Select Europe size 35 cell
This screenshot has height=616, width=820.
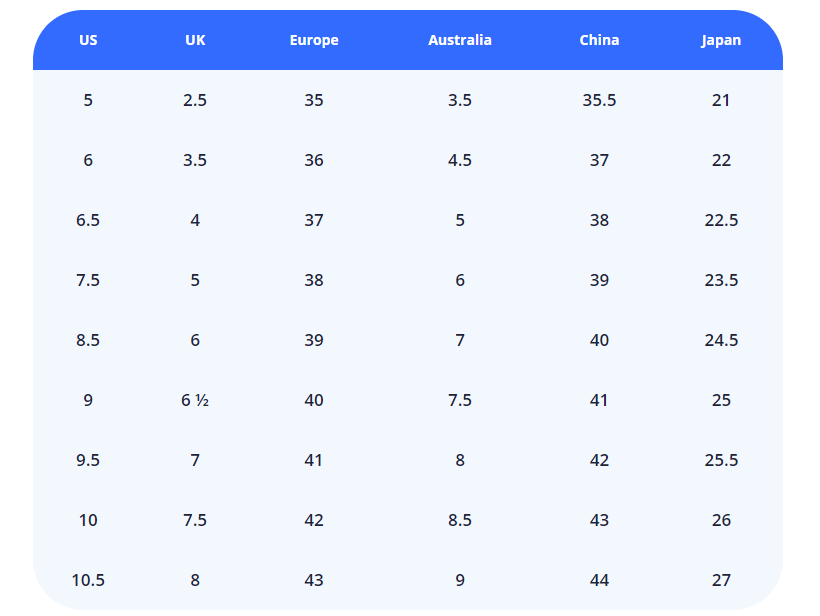pyautogui.click(x=314, y=100)
